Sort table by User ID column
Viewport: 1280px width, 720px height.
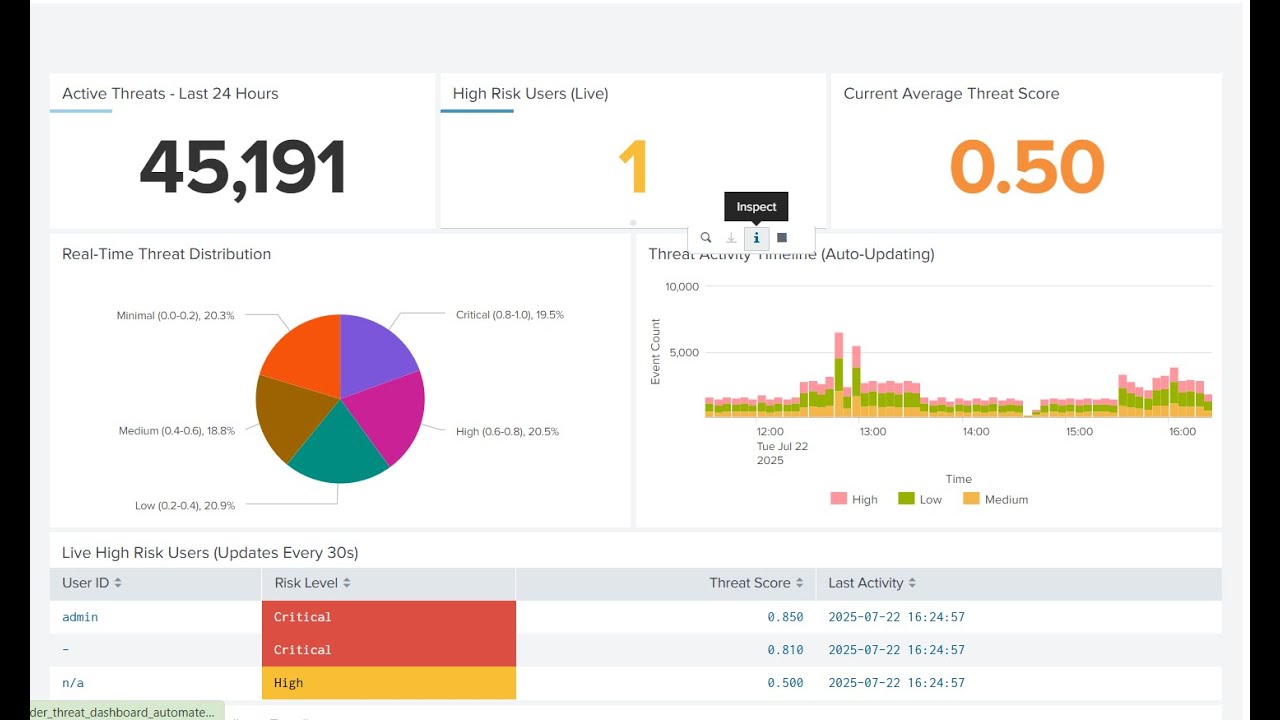tap(92, 583)
